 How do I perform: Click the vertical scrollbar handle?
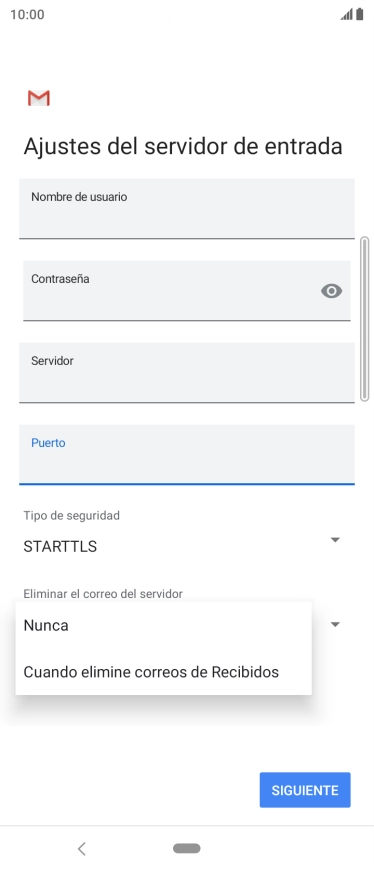pyautogui.click(x=365, y=319)
